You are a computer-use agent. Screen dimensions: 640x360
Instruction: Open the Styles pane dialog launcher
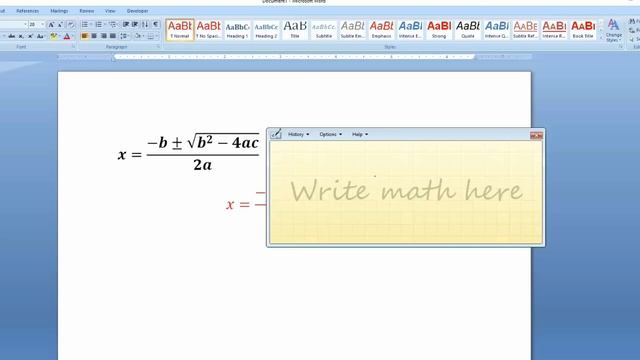click(x=621, y=47)
